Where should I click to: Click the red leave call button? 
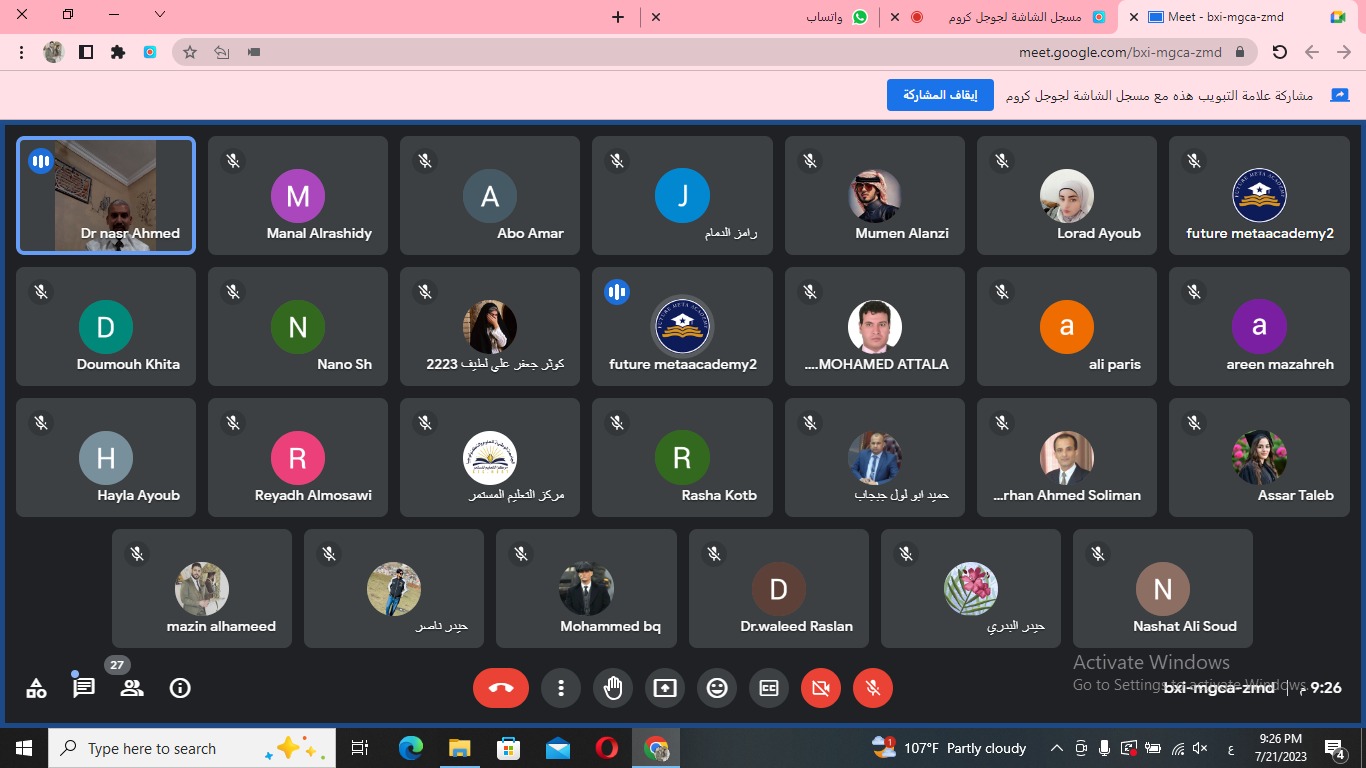pyautogui.click(x=501, y=688)
